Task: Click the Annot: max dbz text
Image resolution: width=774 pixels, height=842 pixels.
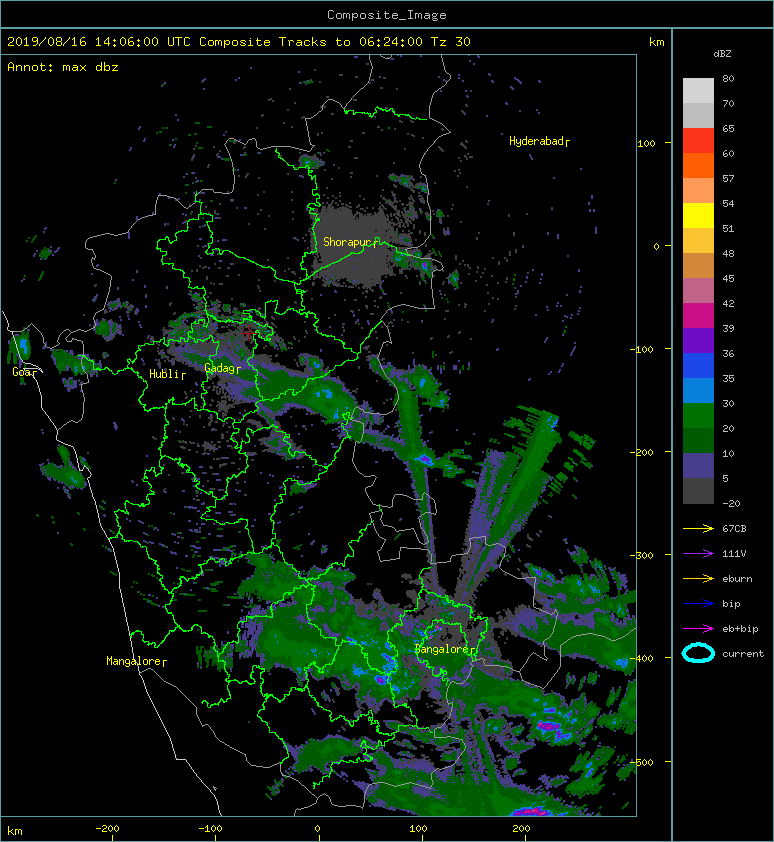Action: [62, 67]
